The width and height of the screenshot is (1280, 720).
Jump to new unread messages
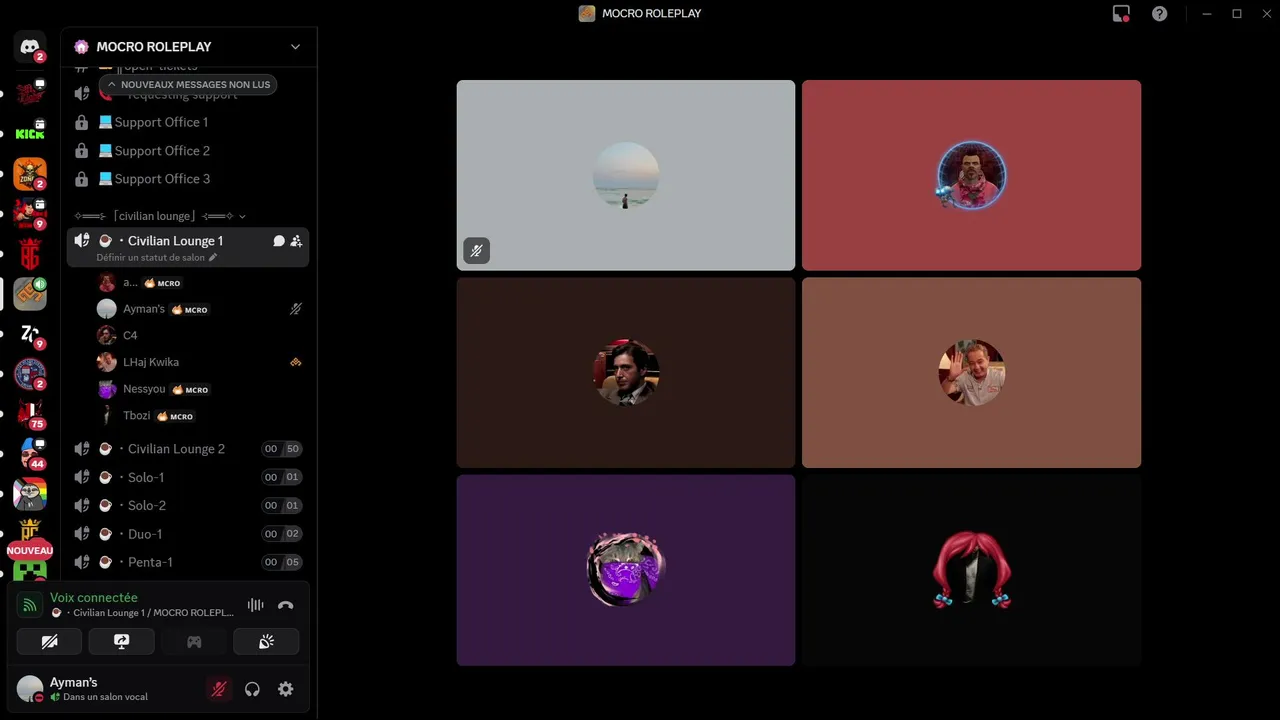pyautogui.click(x=188, y=85)
